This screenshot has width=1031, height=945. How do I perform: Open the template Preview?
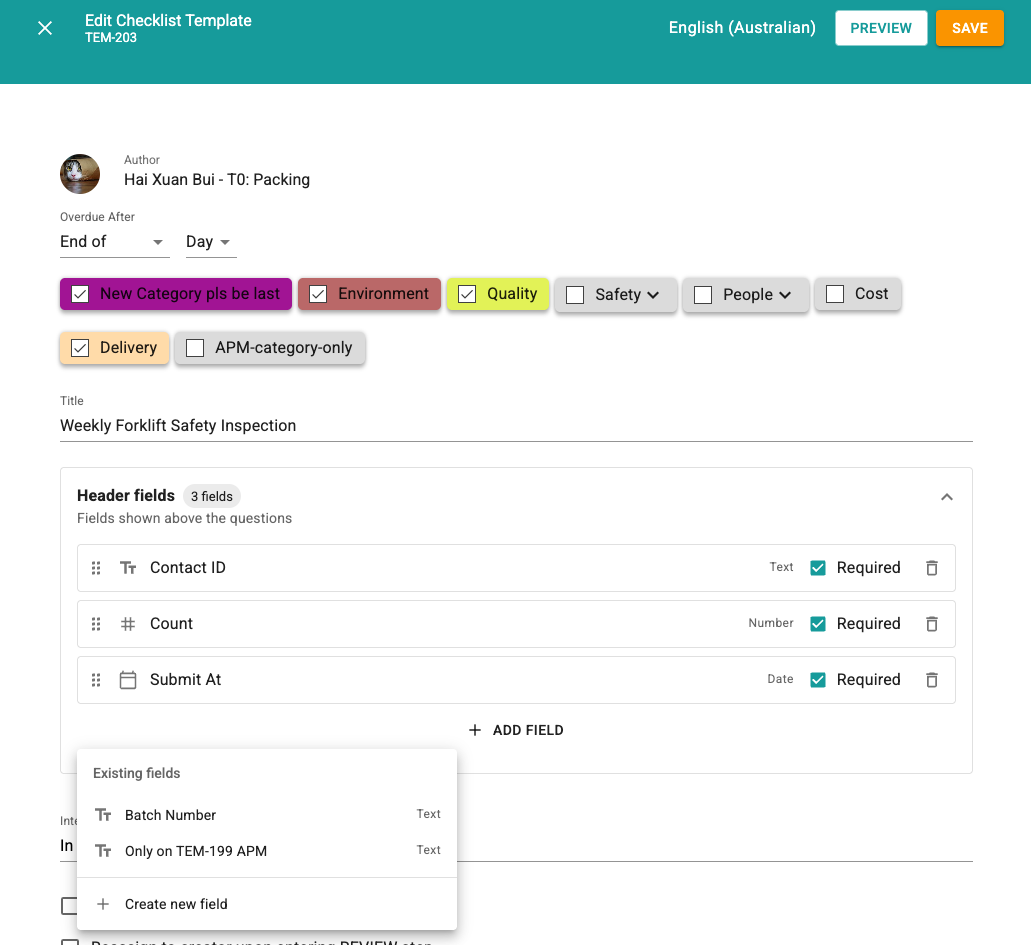click(881, 28)
